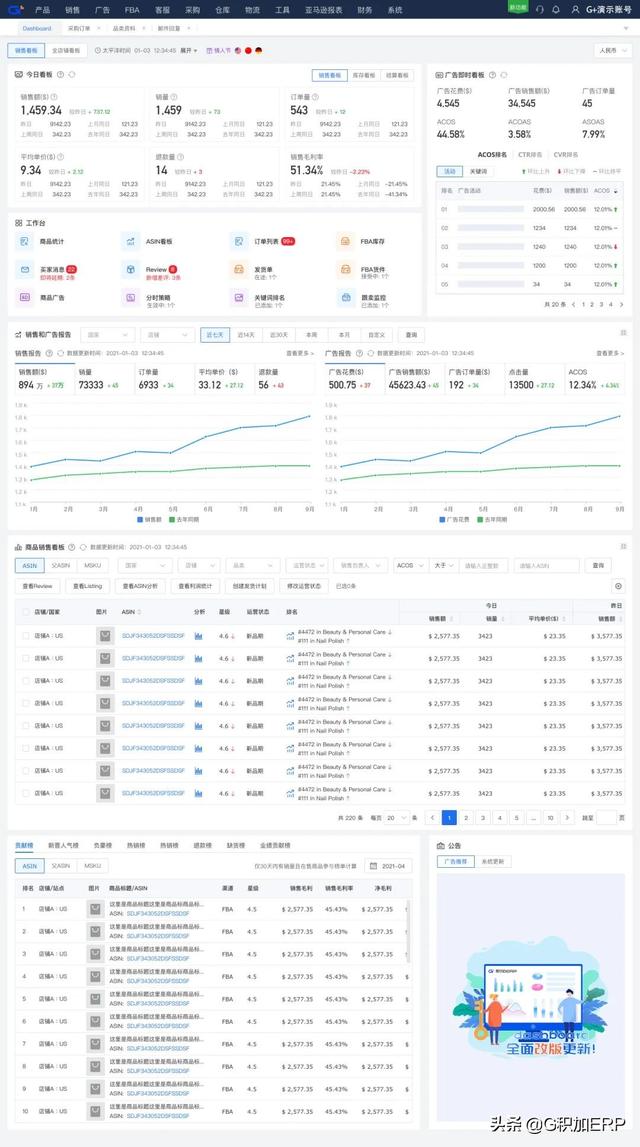Open the 每页 20 page-size dropdown
Viewport: 640px width, 1147px height.
tap(396, 818)
